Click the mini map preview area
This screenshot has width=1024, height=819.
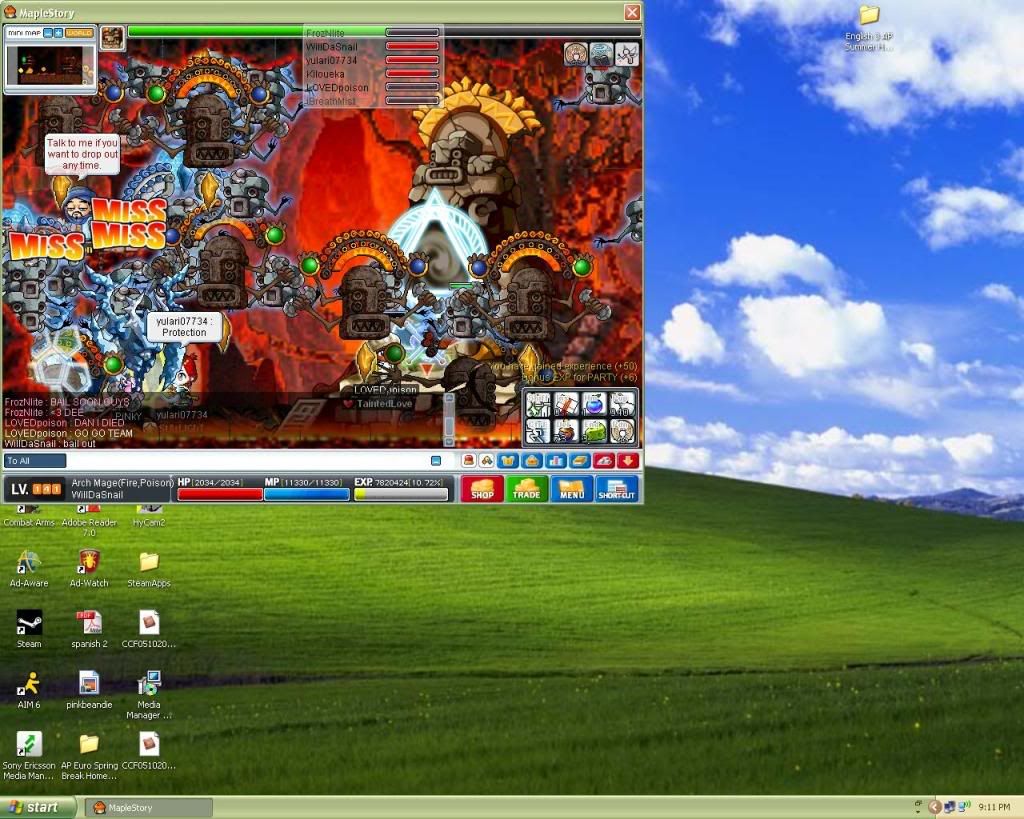pyautogui.click(x=50, y=65)
